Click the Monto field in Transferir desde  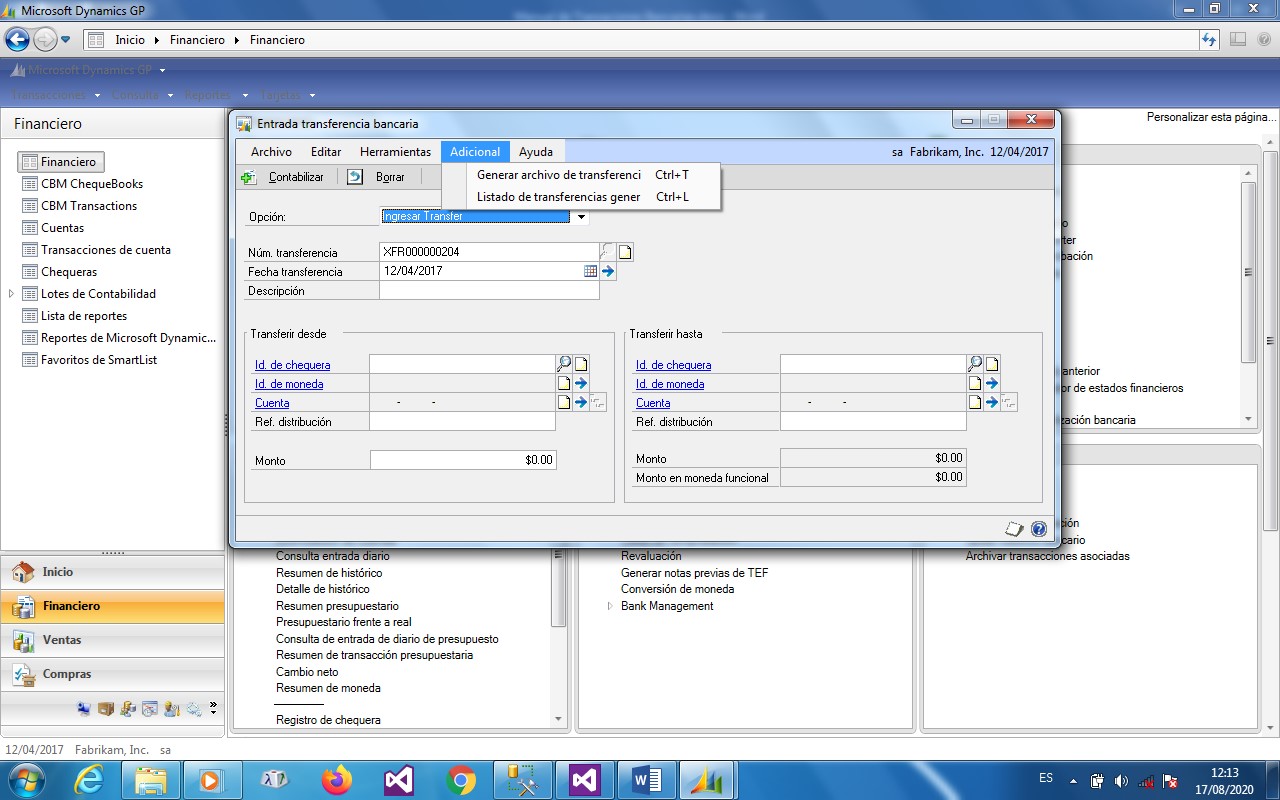pos(463,460)
